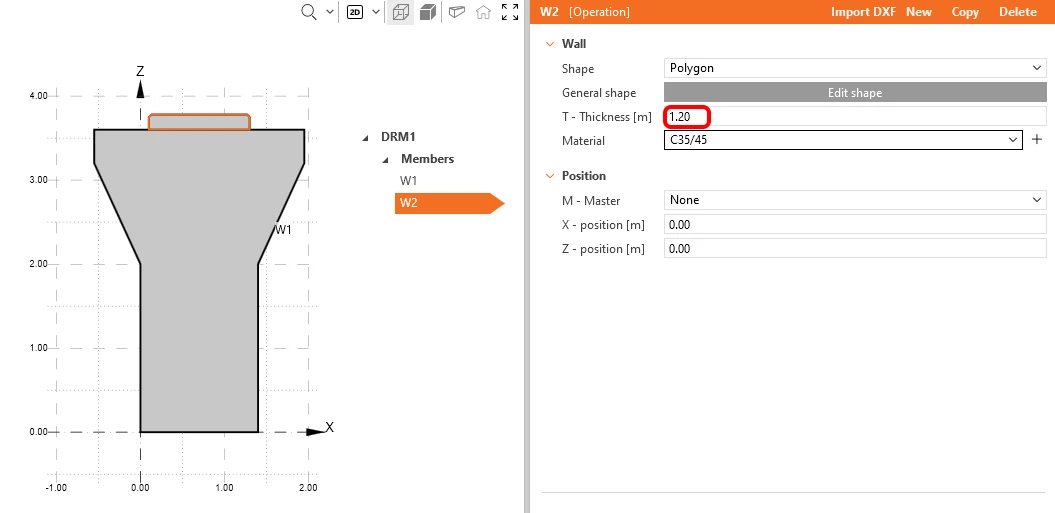Click the zoom-to-fit arrows icon
This screenshot has width=1055, height=513.
pyautogui.click(x=510, y=12)
